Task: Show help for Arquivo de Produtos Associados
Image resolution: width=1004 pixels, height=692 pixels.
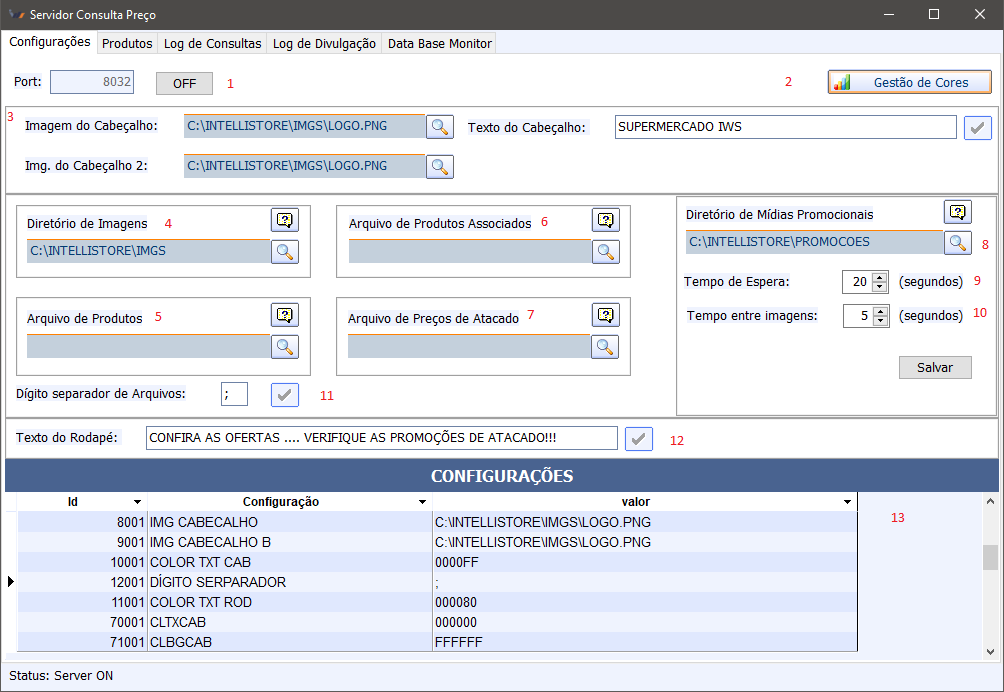Action: 605,220
